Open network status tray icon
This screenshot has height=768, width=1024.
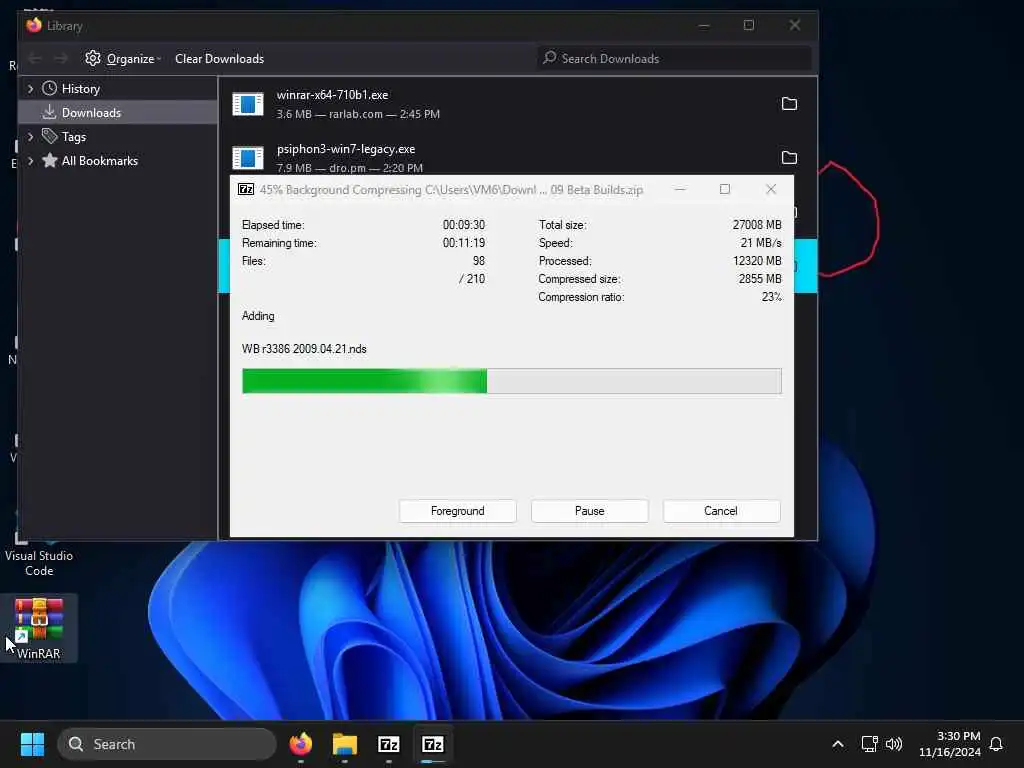869,744
